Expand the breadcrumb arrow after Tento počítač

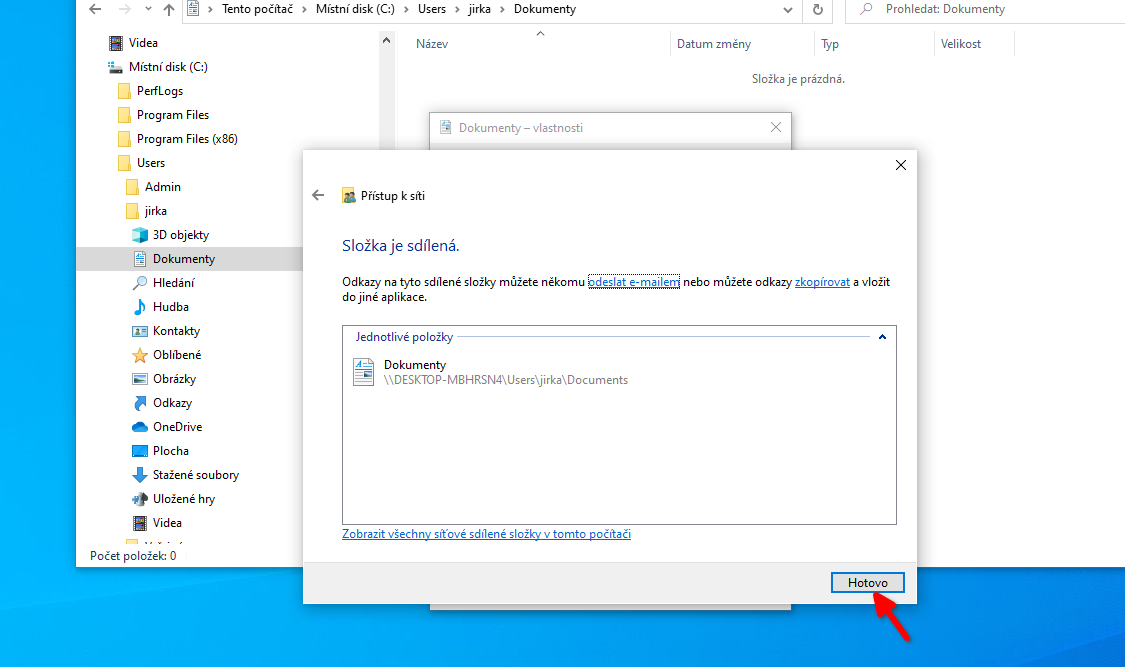[x=302, y=9]
